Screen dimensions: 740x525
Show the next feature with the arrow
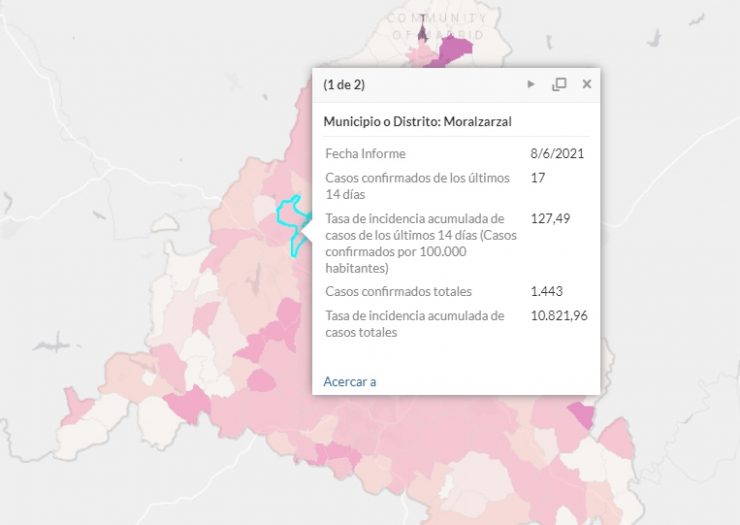(x=531, y=84)
